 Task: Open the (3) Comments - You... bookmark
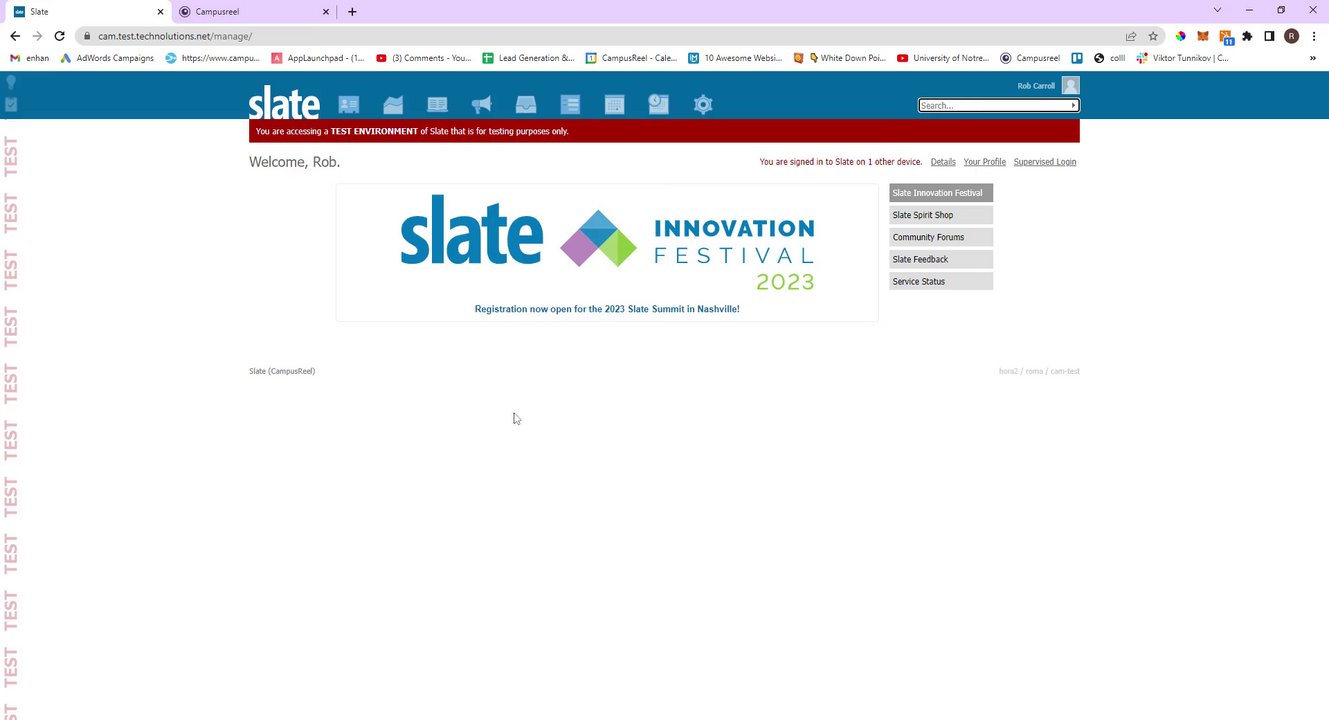[423, 58]
